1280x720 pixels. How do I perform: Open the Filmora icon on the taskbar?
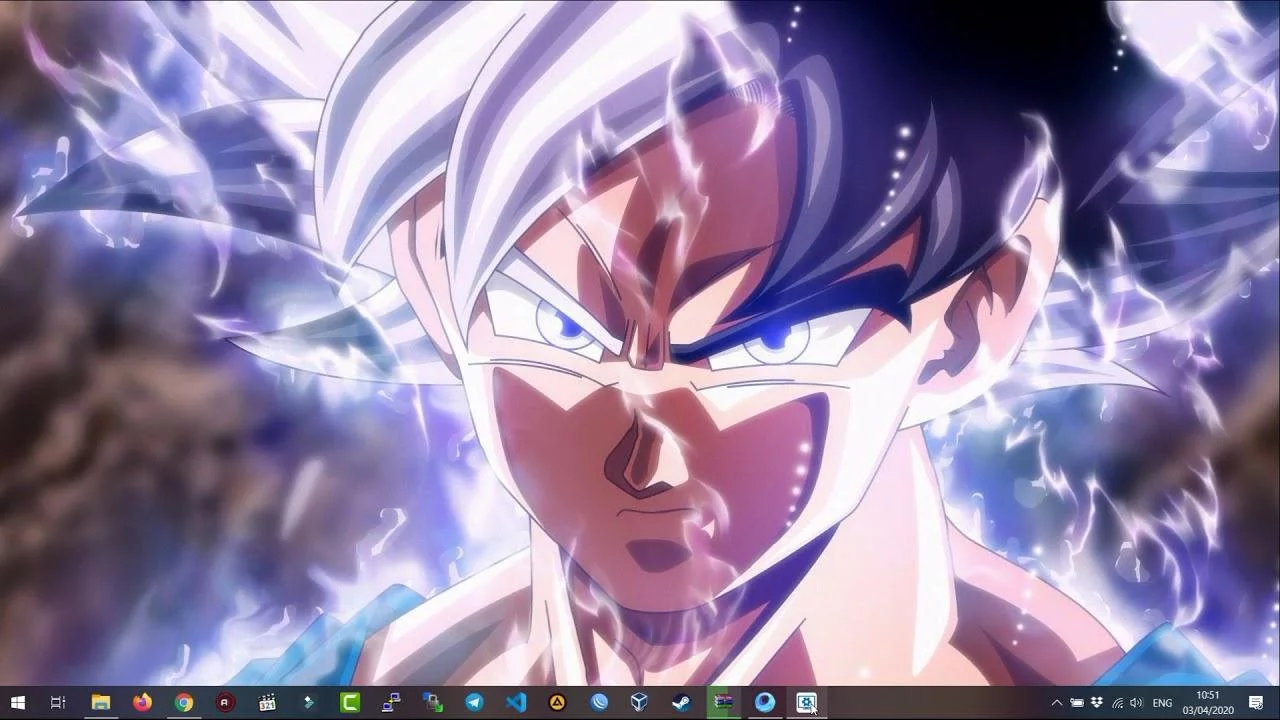click(x=309, y=703)
